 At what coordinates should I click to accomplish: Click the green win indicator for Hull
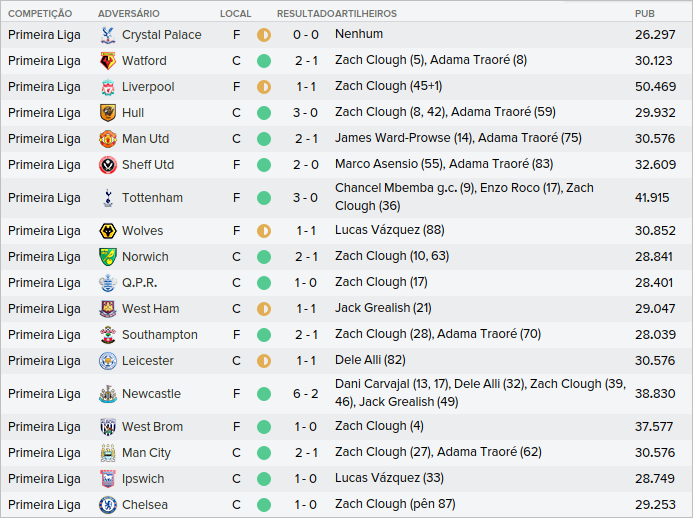(x=264, y=113)
